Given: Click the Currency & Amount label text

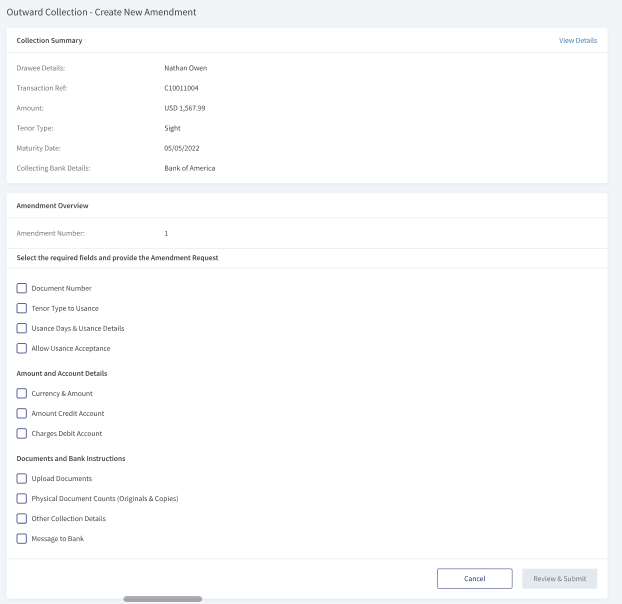Looking at the screenshot, I should point(62,393).
